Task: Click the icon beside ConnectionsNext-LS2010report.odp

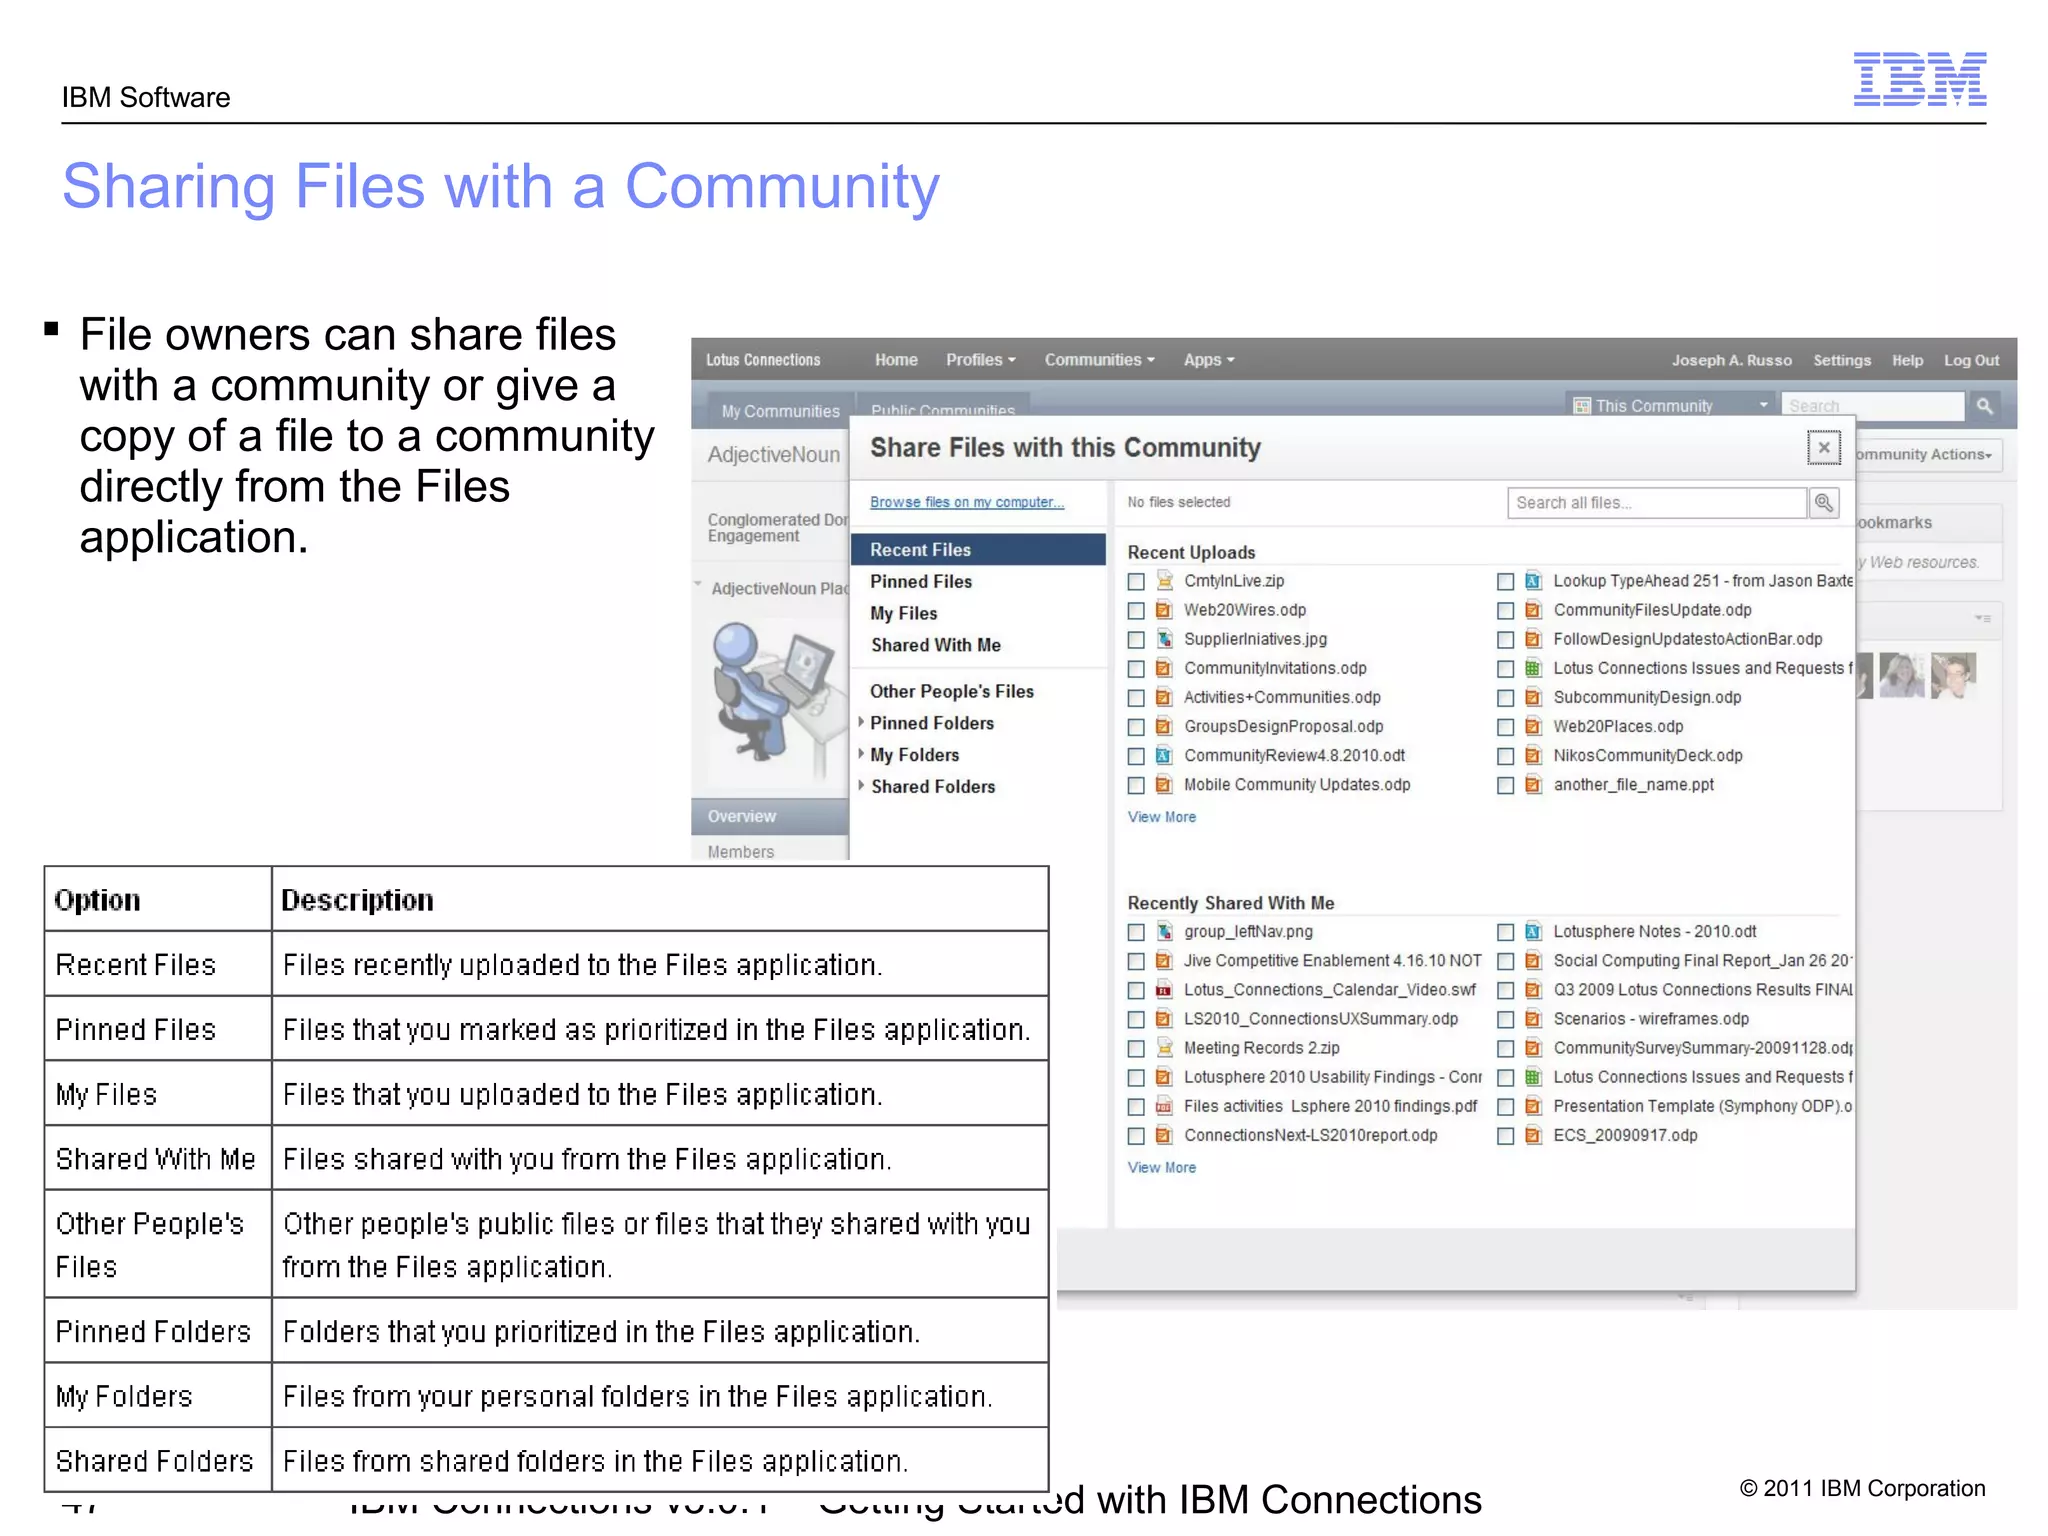Action: 1164,1135
